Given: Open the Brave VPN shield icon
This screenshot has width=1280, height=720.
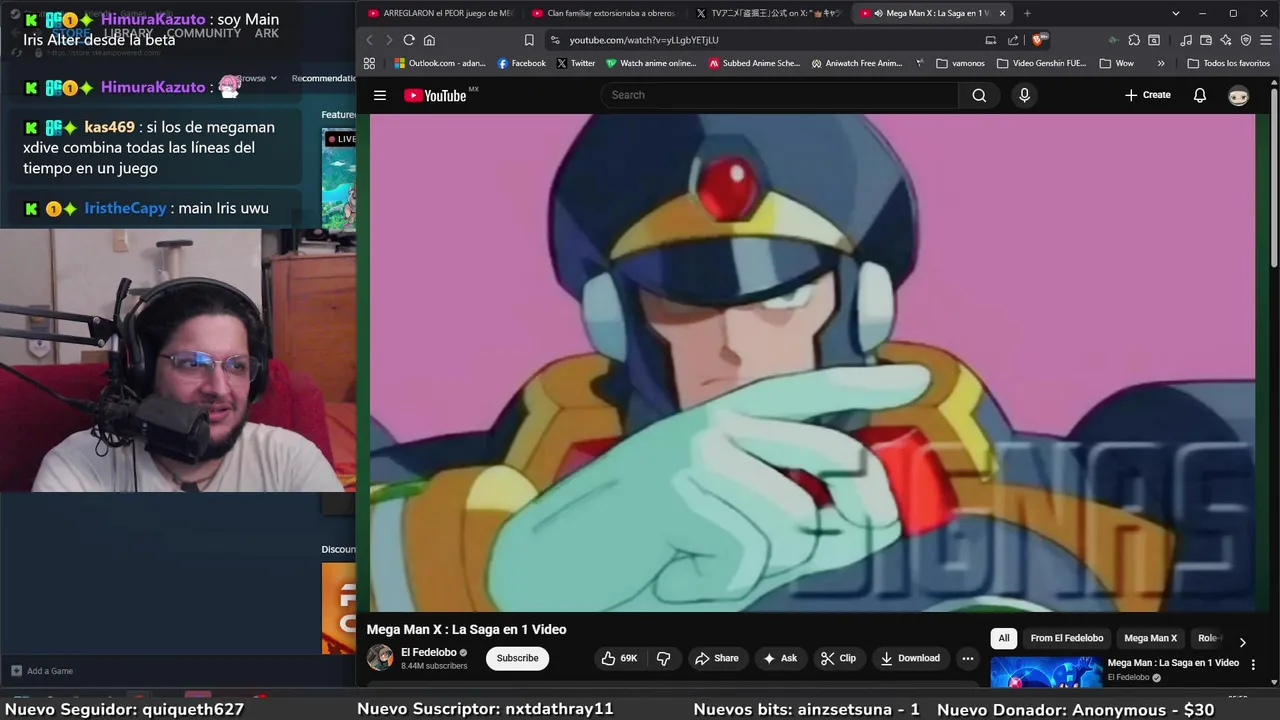Looking at the screenshot, I should coord(1246,40).
